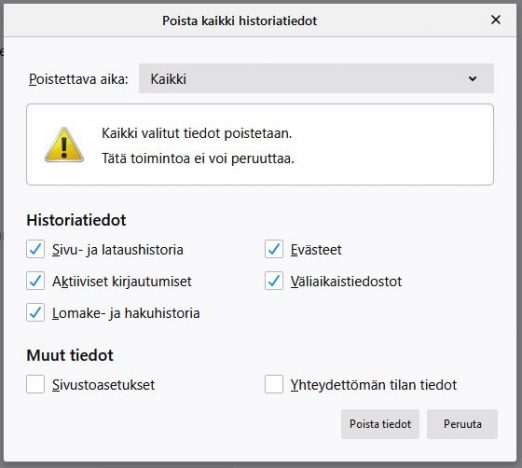Screen dimensions: 522x468
Task: Click the Historiatiedot section heading
Action: click(76, 220)
